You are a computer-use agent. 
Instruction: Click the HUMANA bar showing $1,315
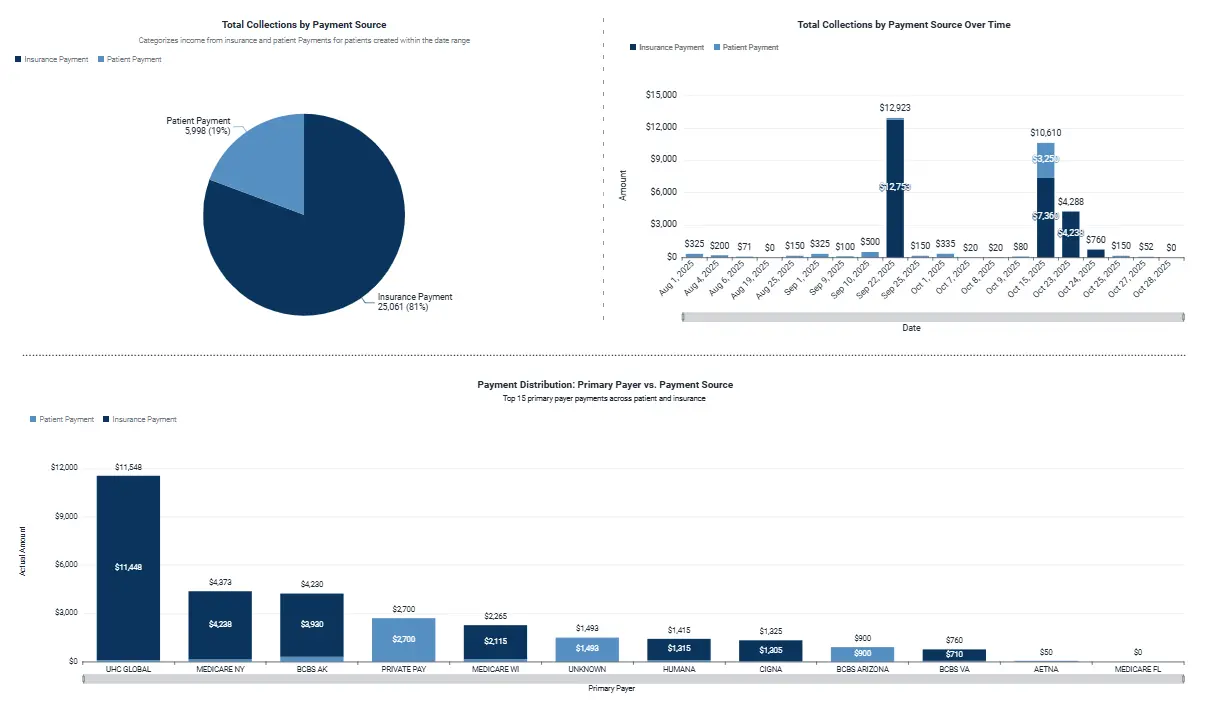(678, 649)
